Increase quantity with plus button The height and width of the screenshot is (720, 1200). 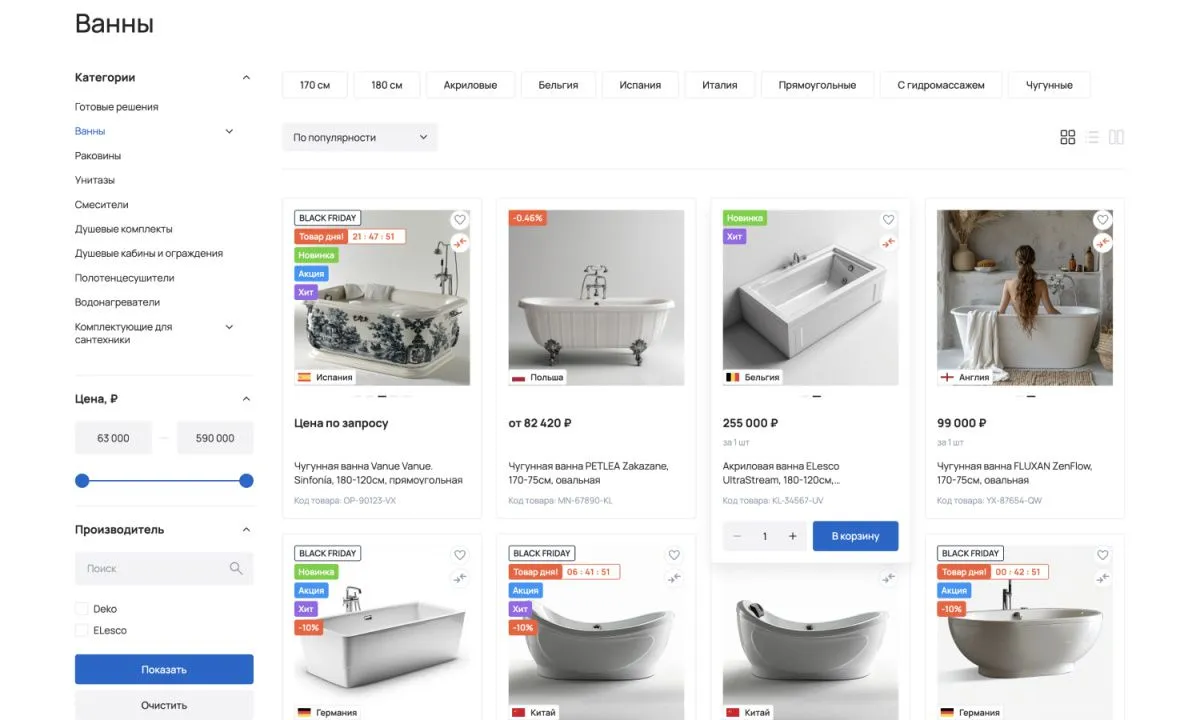tap(792, 536)
